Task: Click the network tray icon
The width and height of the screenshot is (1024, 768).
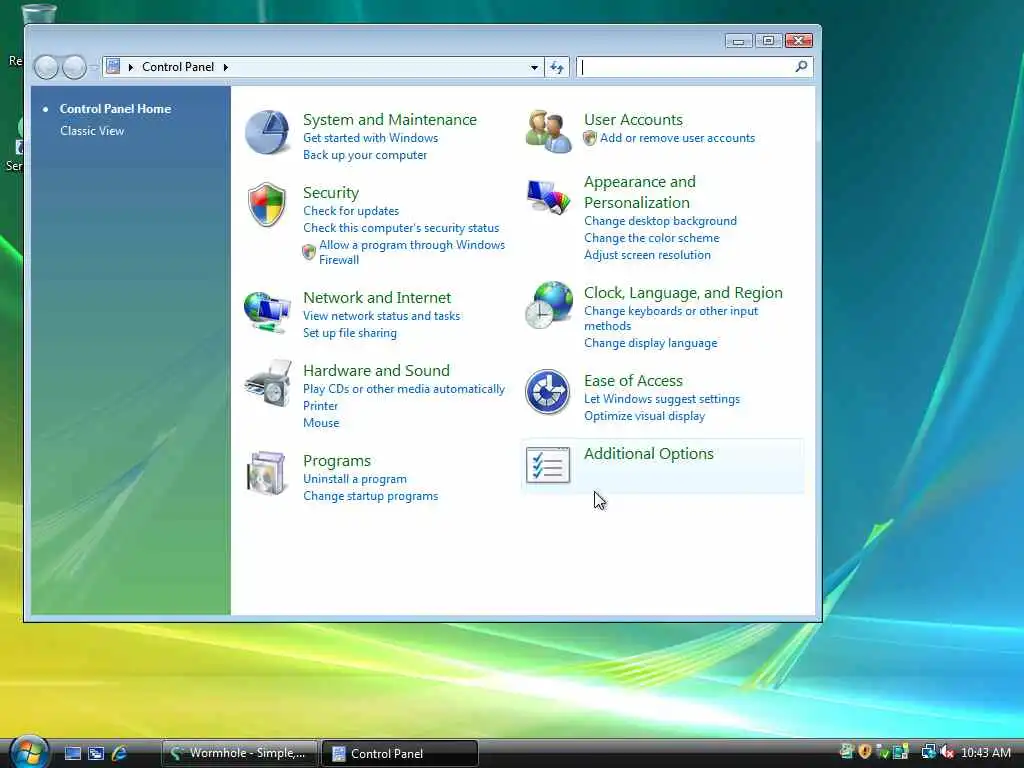Action: click(x=928, y=752)
